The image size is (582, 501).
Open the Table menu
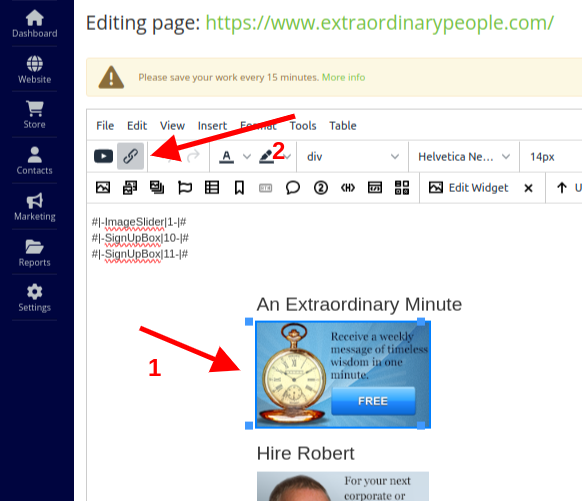click(343, 126)
